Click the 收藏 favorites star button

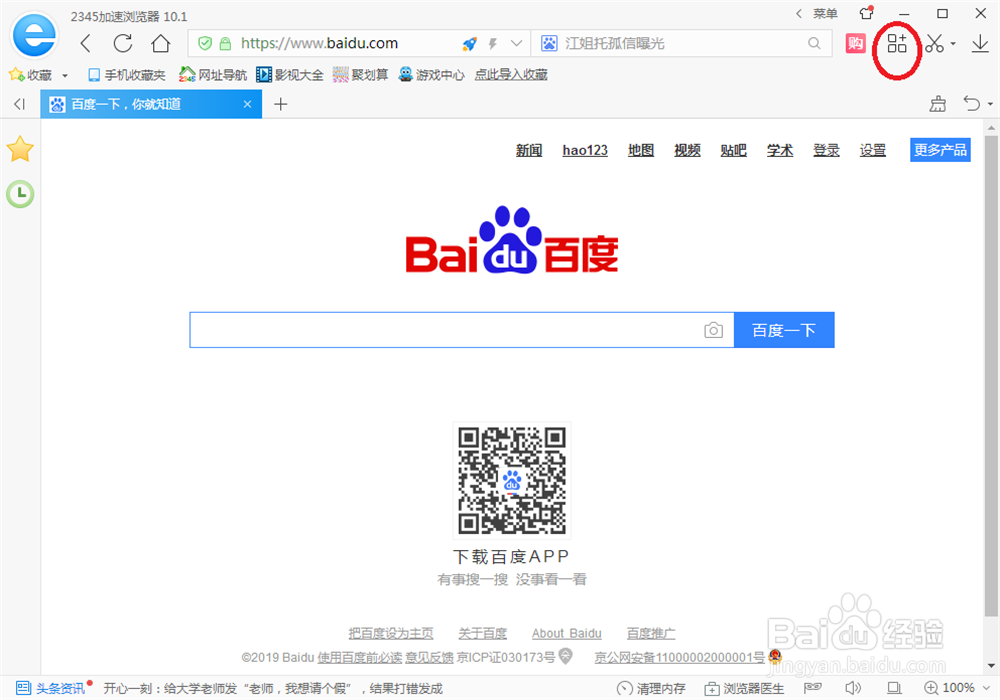tap(30, 75)
